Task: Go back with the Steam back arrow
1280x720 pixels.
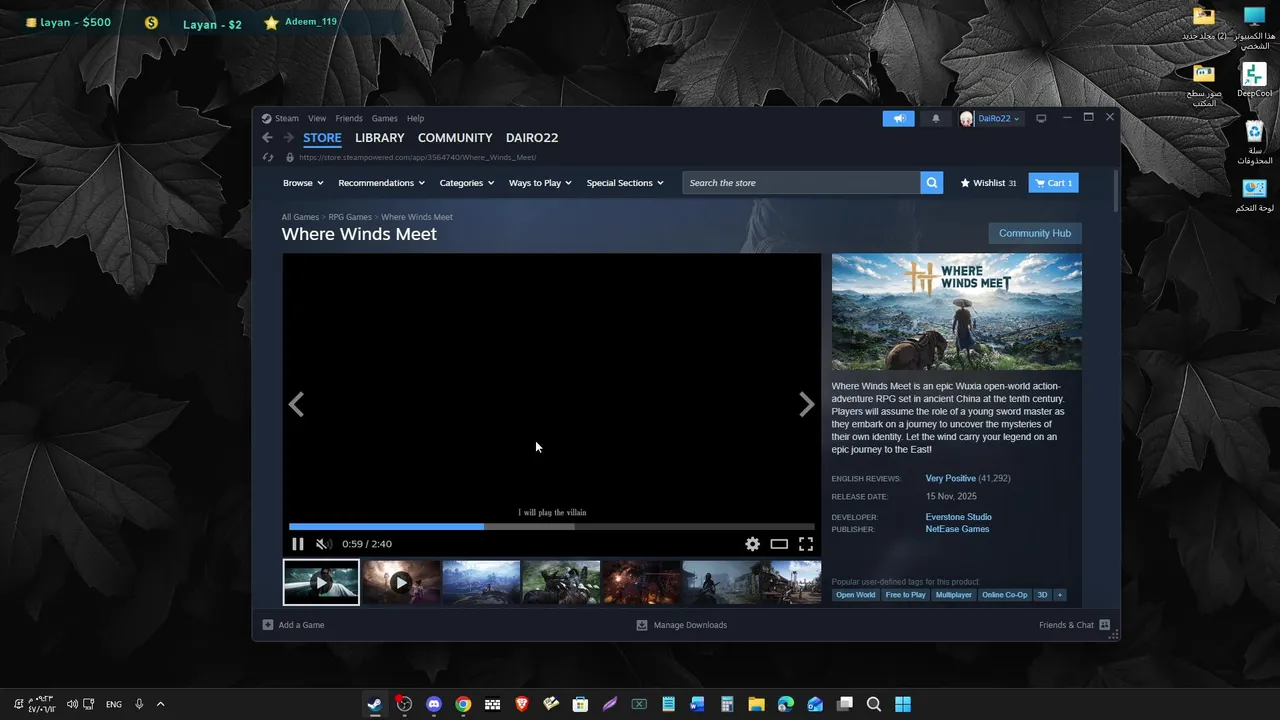Action: (x=267, y=138)
